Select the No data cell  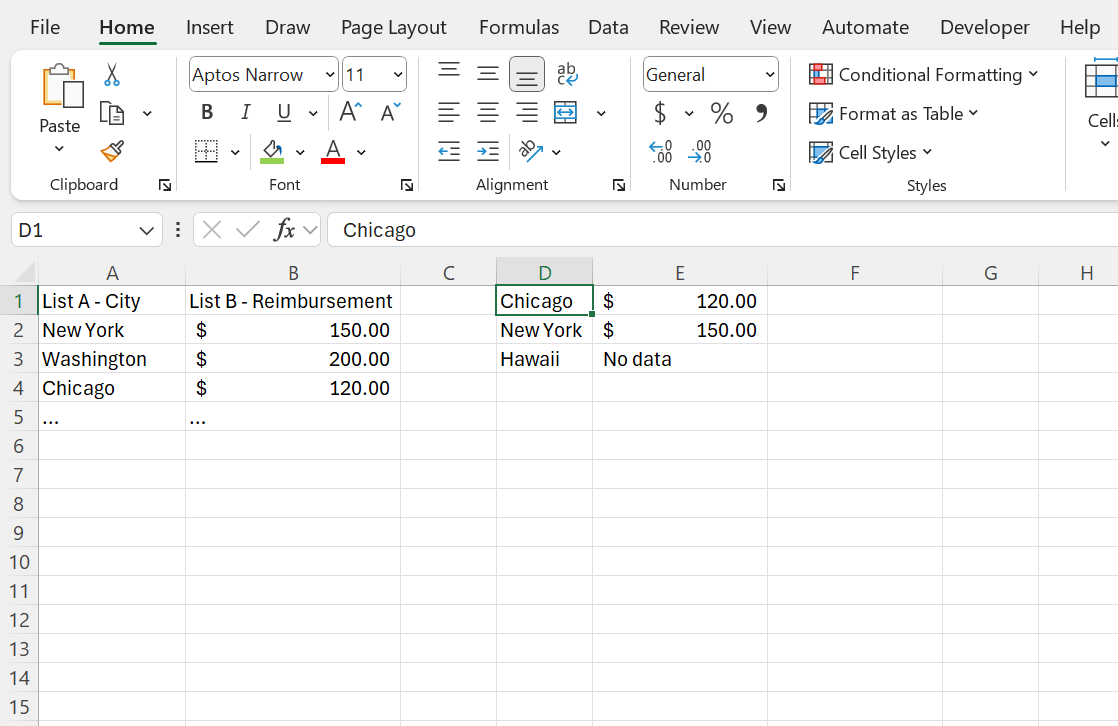680,359
